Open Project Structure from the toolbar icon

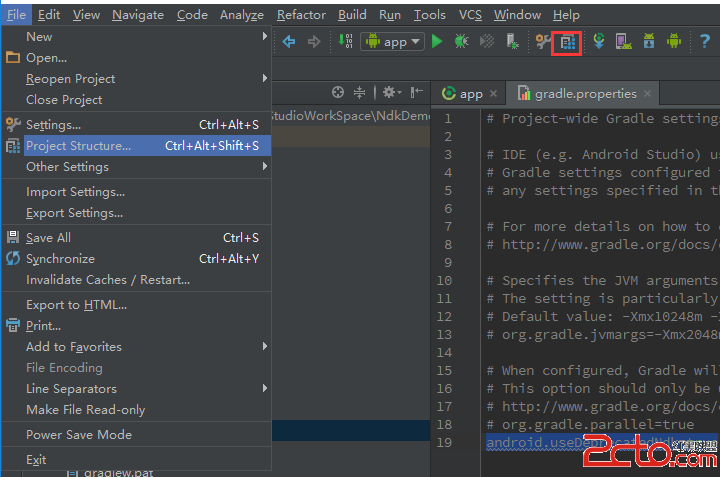point(568,42)
